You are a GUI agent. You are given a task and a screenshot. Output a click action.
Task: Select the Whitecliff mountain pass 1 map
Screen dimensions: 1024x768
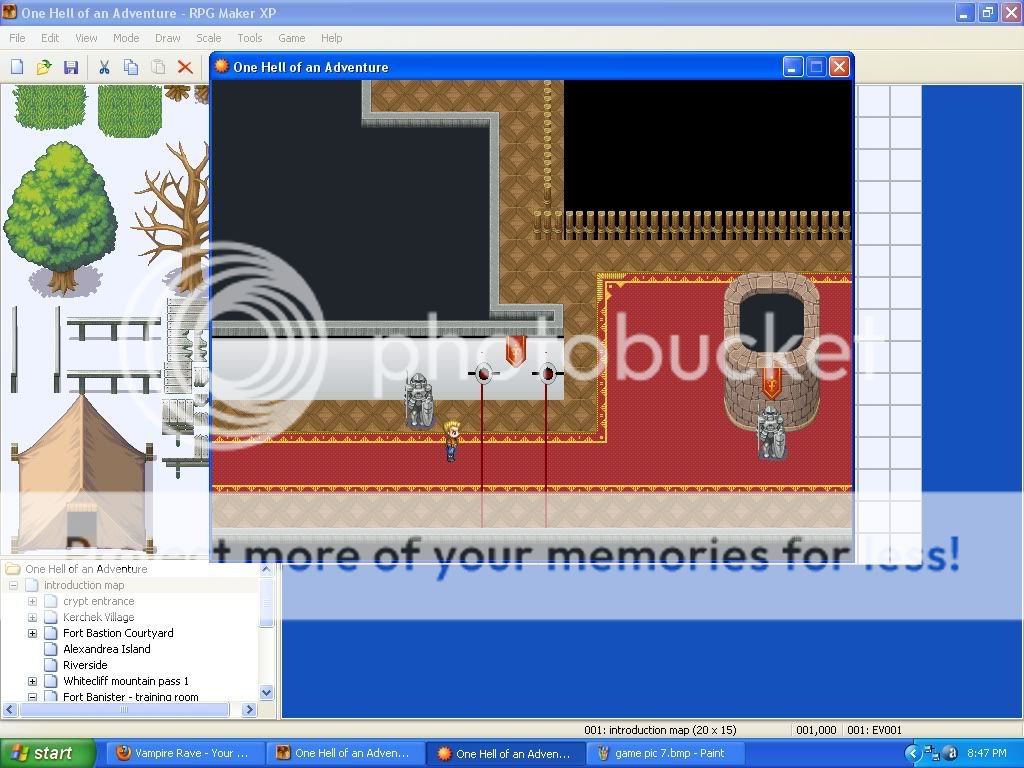(126, 681)
